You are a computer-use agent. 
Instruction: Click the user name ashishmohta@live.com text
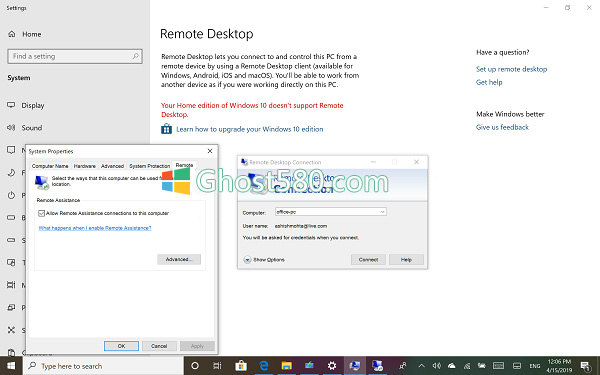(x=301, y=226)
